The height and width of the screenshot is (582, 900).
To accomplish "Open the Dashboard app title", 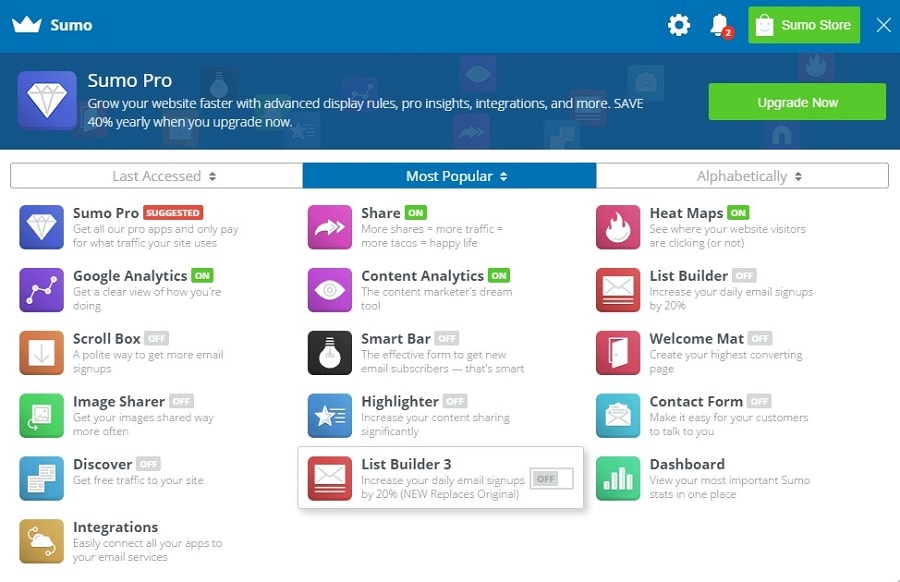I will [687, 464].
